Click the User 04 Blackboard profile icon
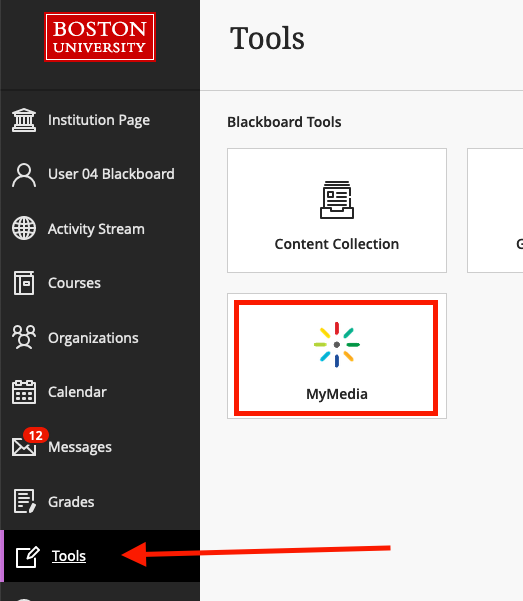523x601 pixels. pyautogui.click(x=24, y=175)
